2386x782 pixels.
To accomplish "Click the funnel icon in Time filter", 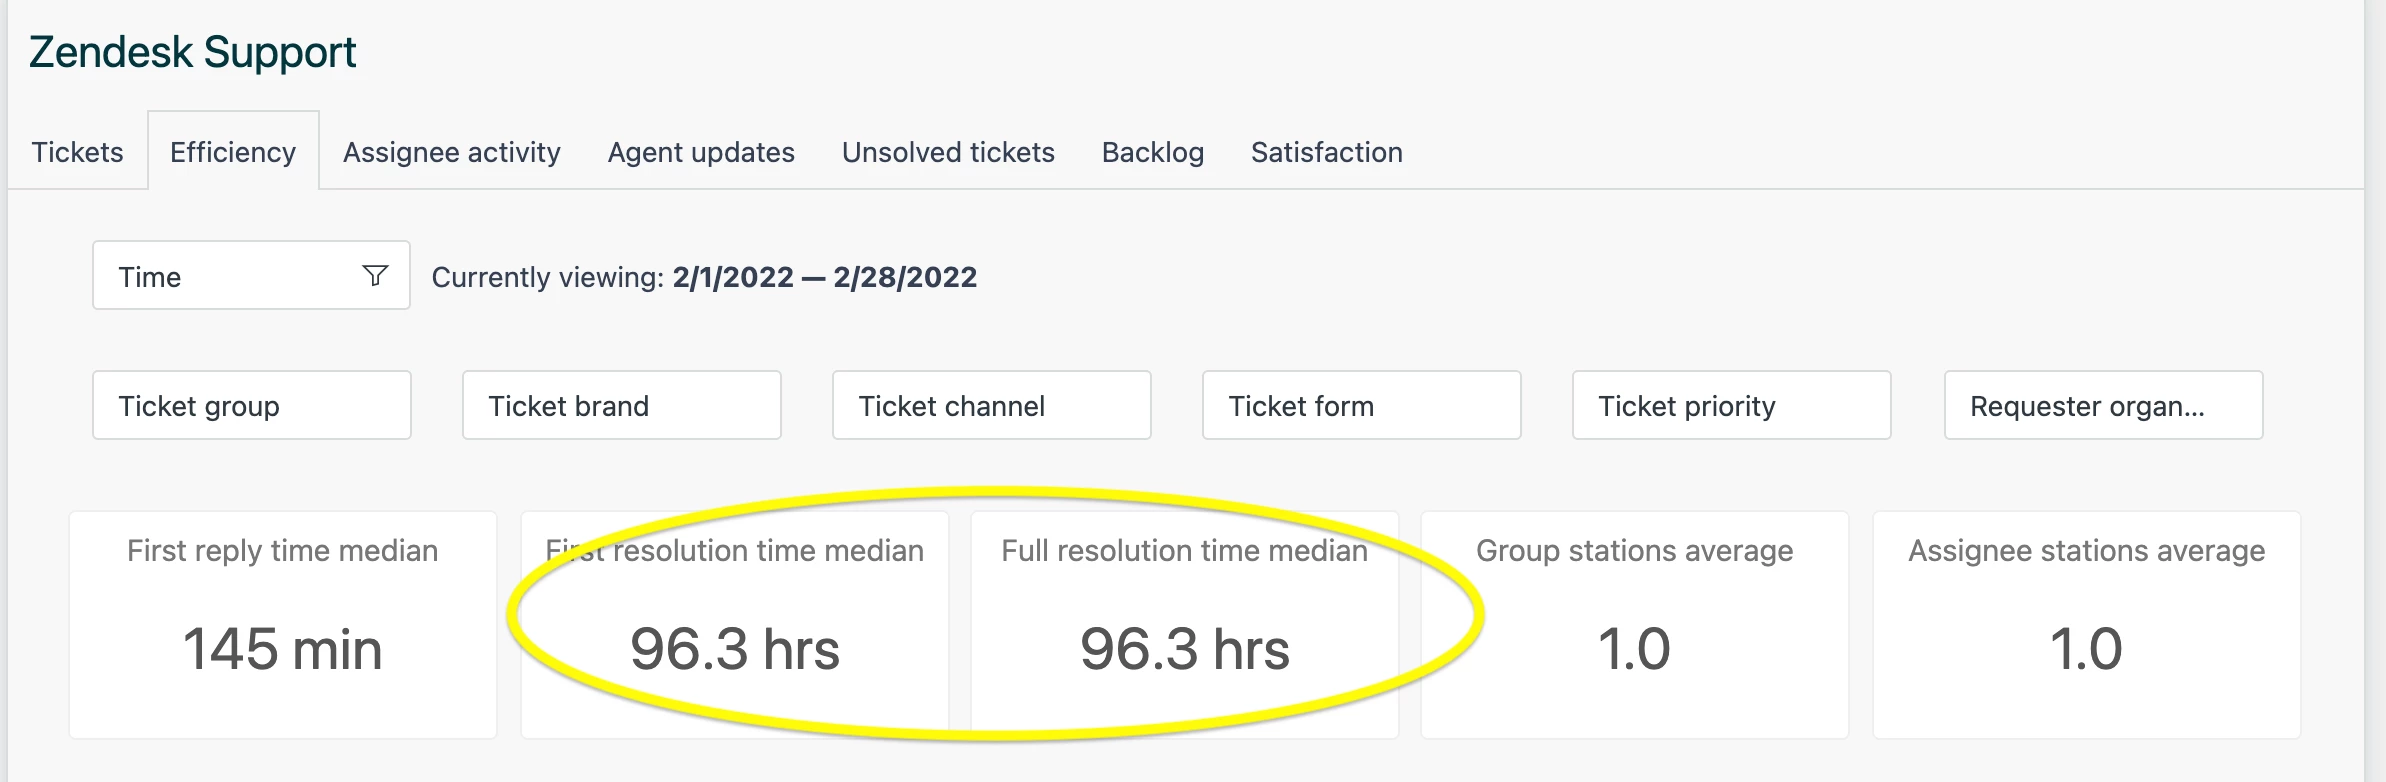I will point(375,276).
